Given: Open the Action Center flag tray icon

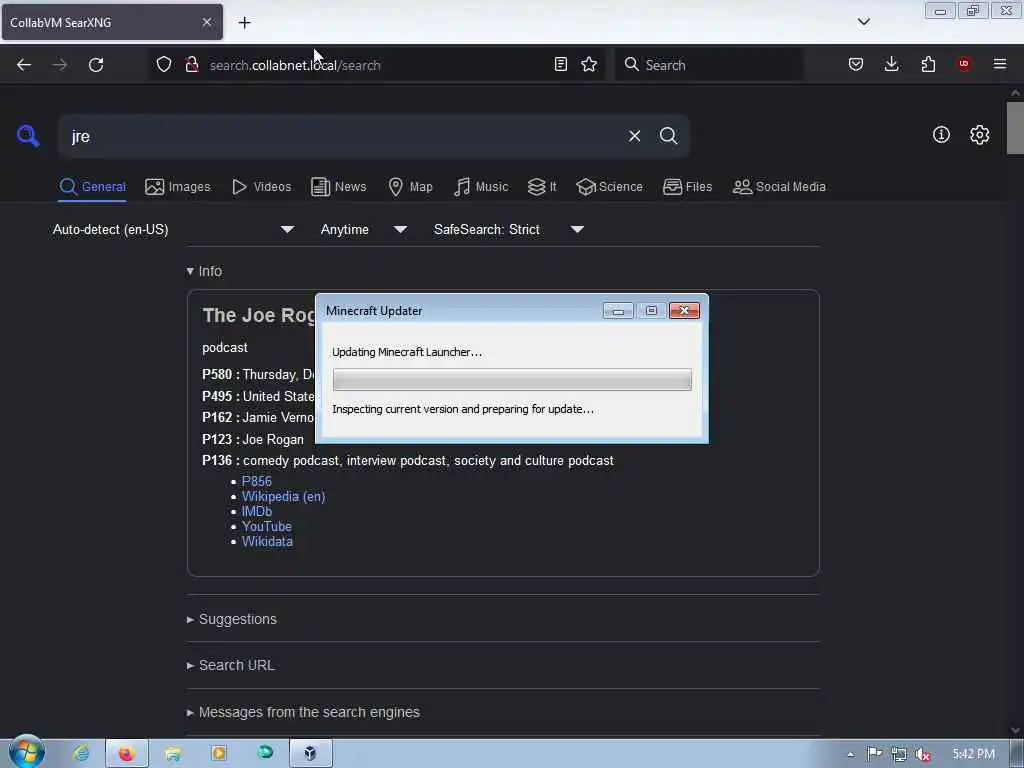Looking at the screenshot, I should (x=874, y=754).
